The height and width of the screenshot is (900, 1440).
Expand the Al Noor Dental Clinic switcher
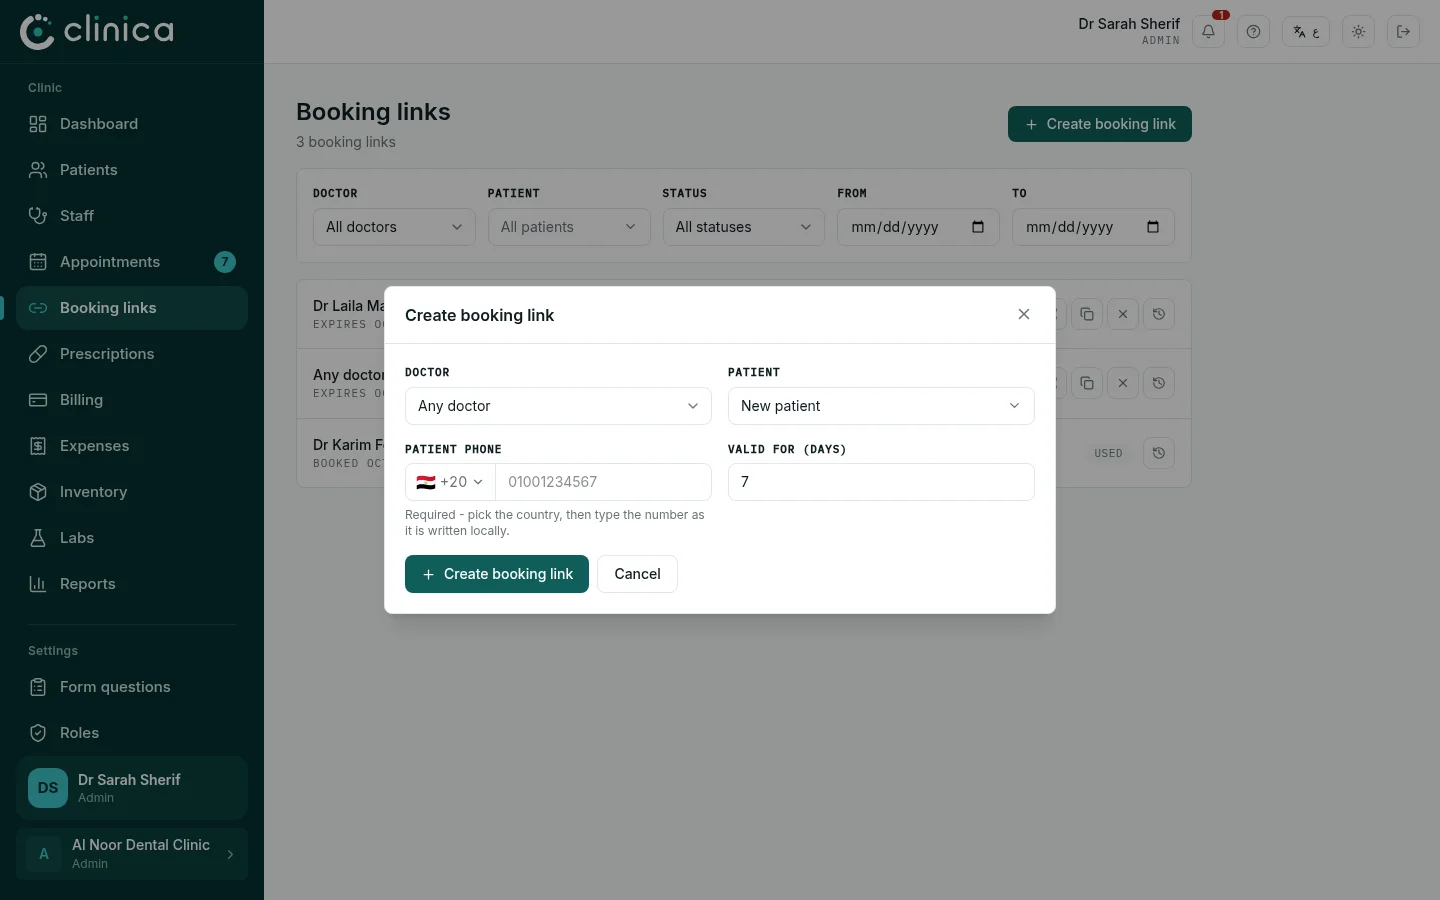pyautogui.click(x=132, y=854)
